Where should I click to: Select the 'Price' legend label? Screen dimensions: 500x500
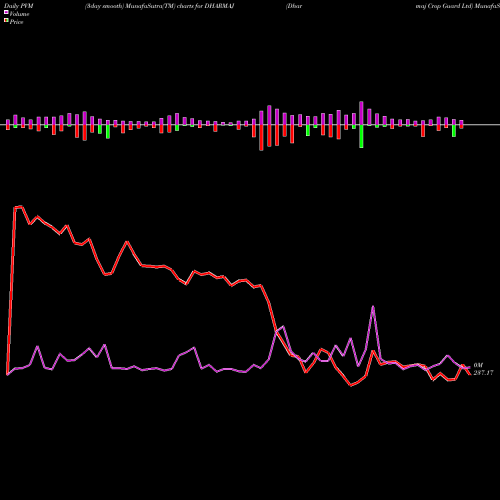(x=16, y=22)
